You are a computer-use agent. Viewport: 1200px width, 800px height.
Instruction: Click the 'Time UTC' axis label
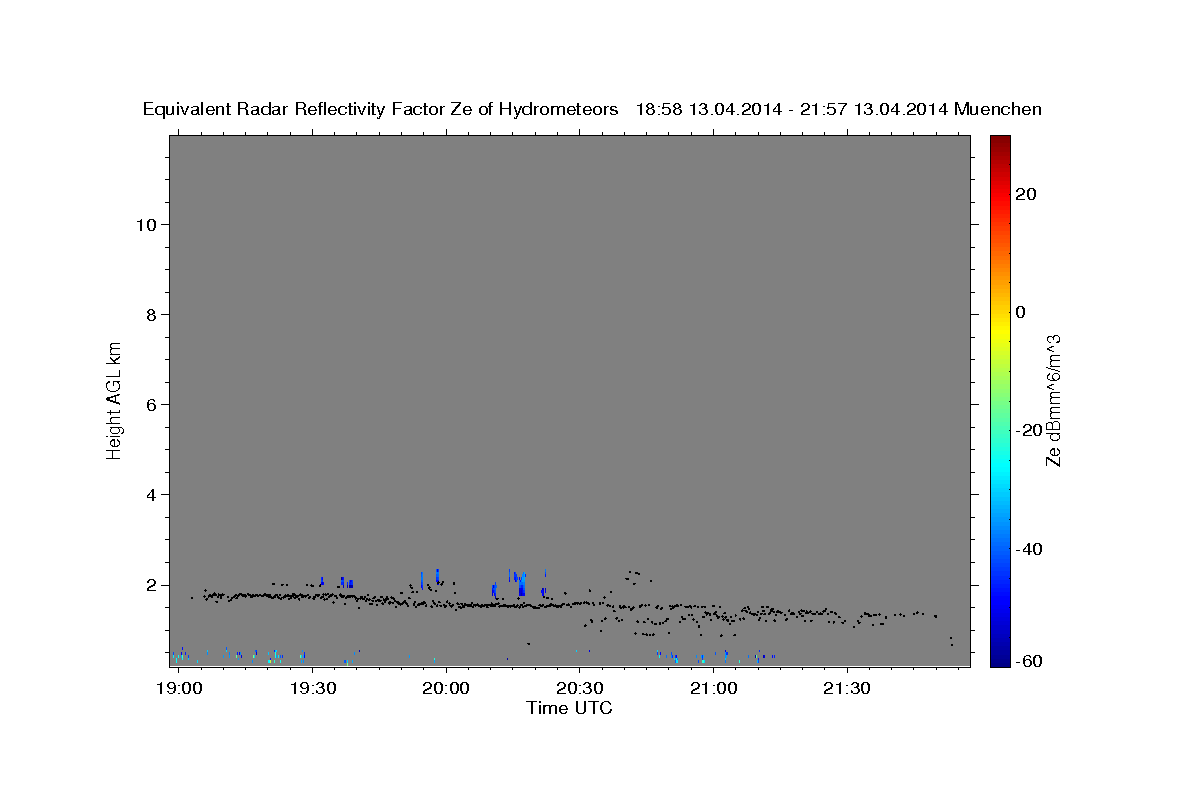tap(569, 708)
